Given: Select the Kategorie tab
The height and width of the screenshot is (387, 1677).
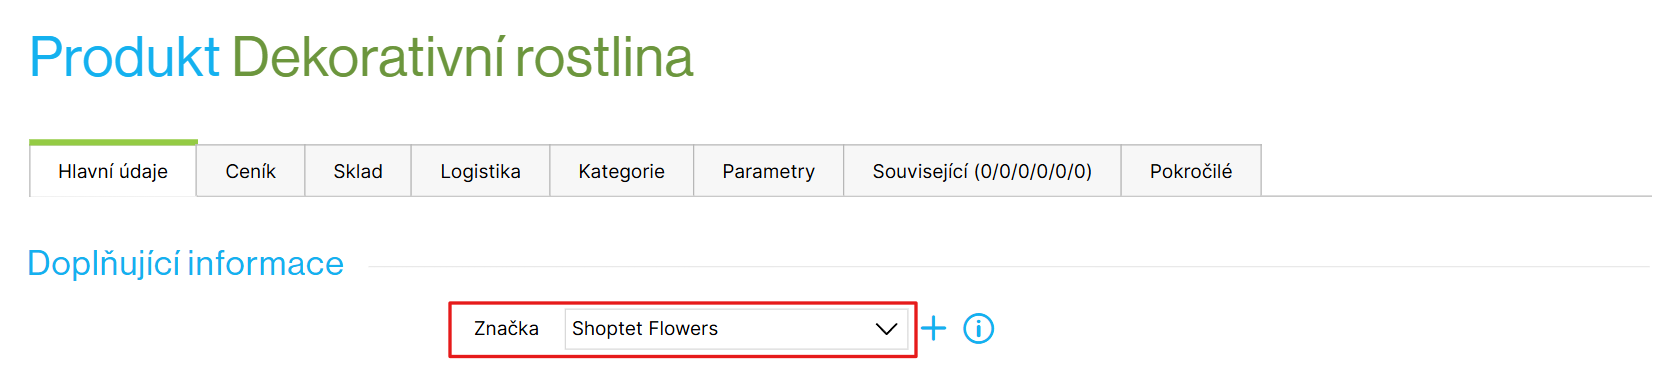Looking at the screenshot, I should point(622,171).
